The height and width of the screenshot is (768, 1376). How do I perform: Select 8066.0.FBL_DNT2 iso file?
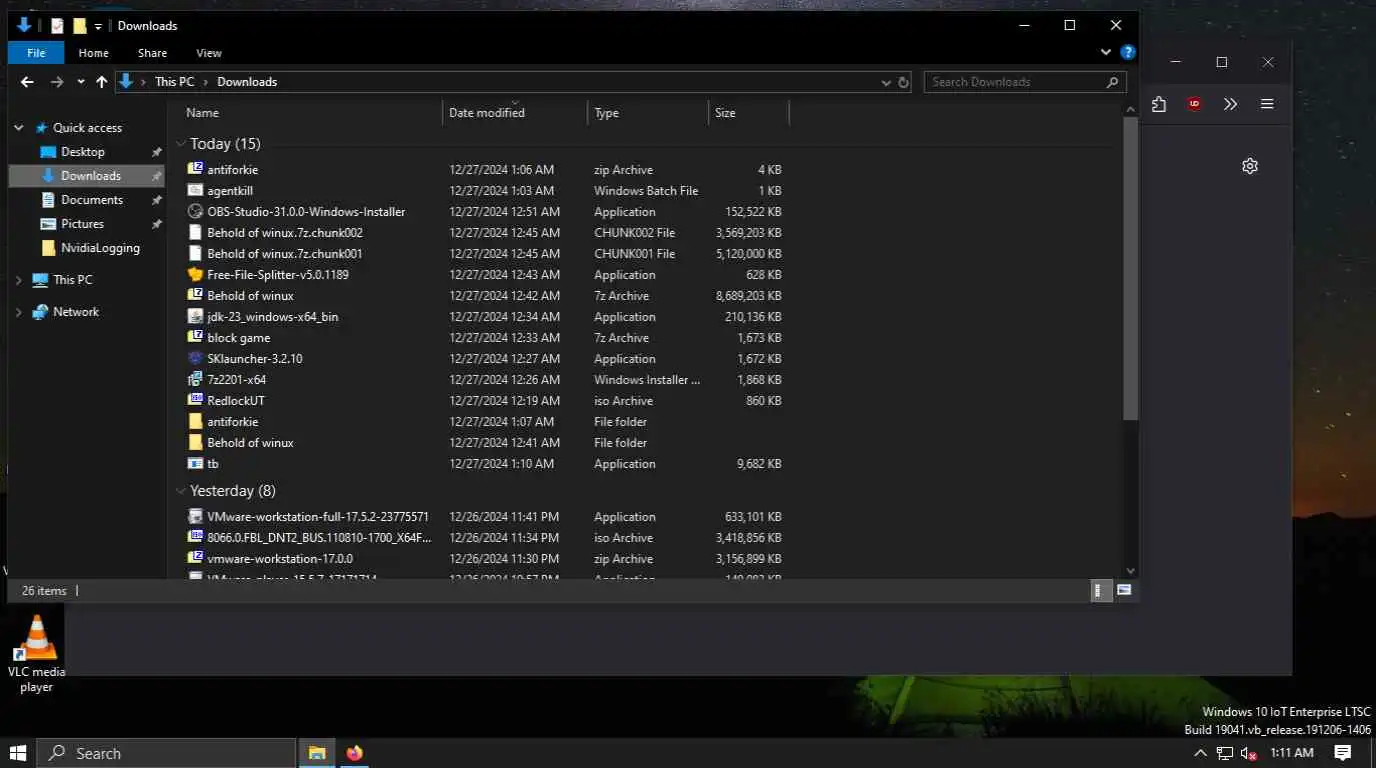(x=319, y=537)
